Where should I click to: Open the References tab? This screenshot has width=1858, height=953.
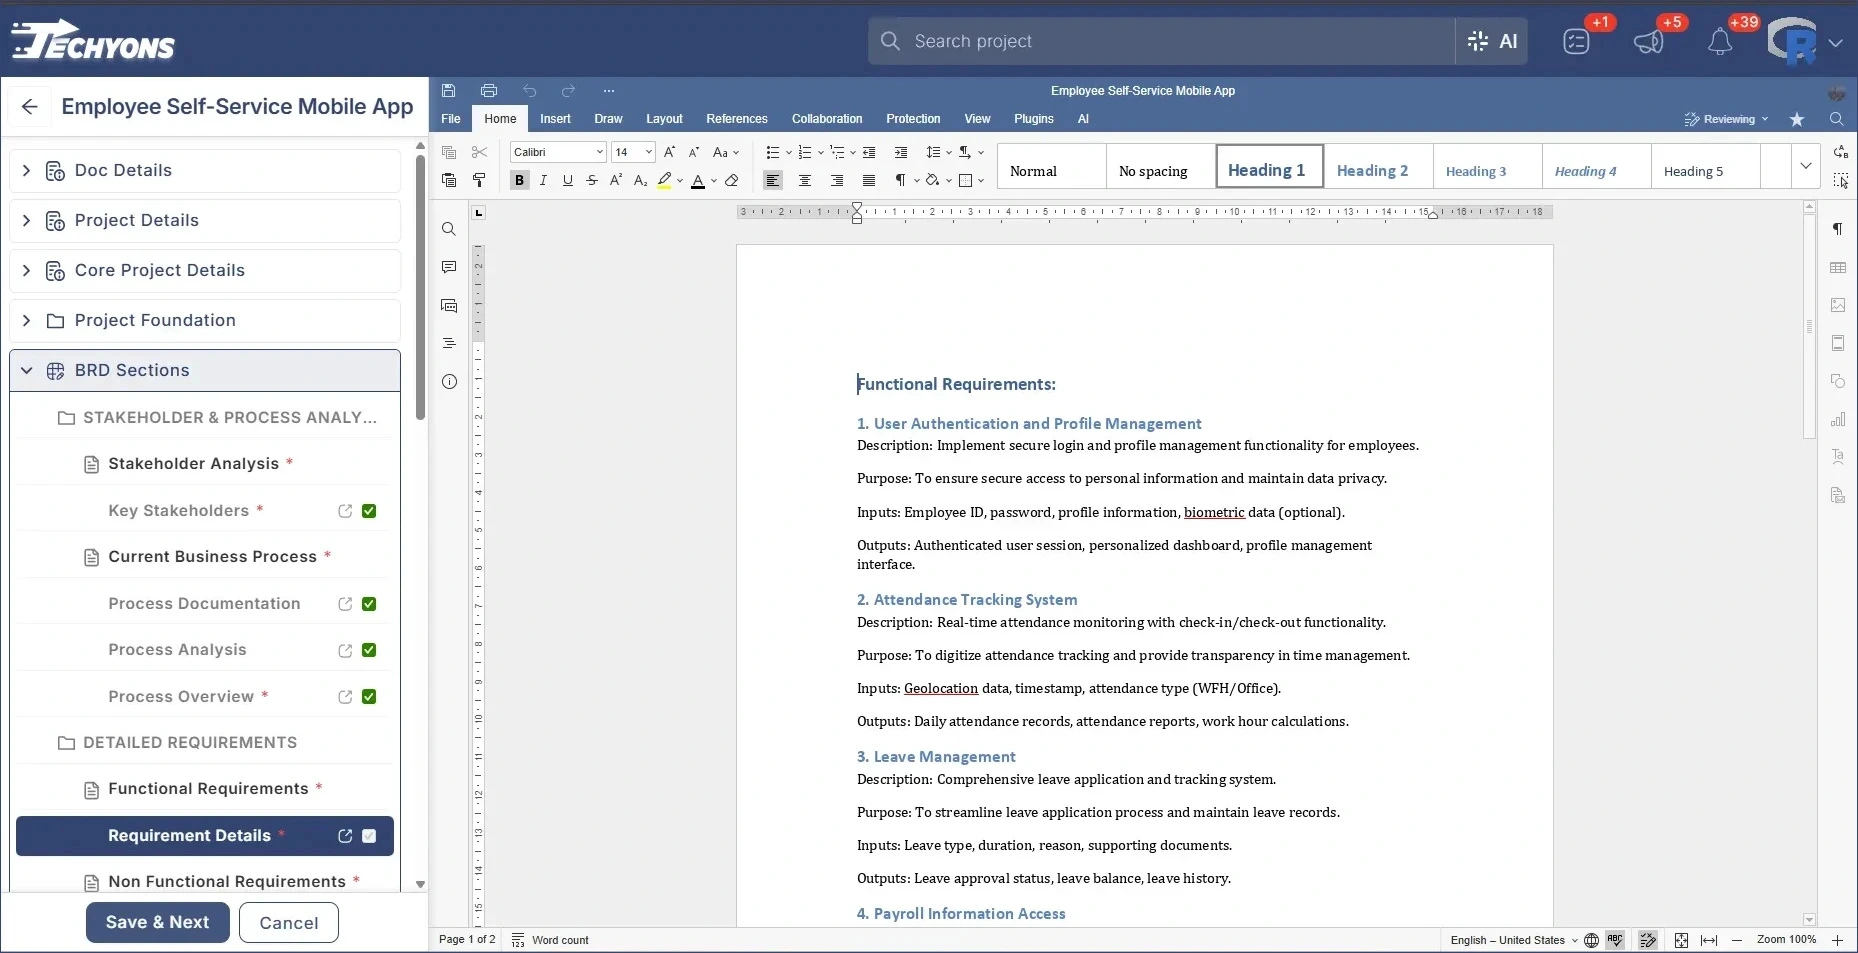(x=736, y=119)
